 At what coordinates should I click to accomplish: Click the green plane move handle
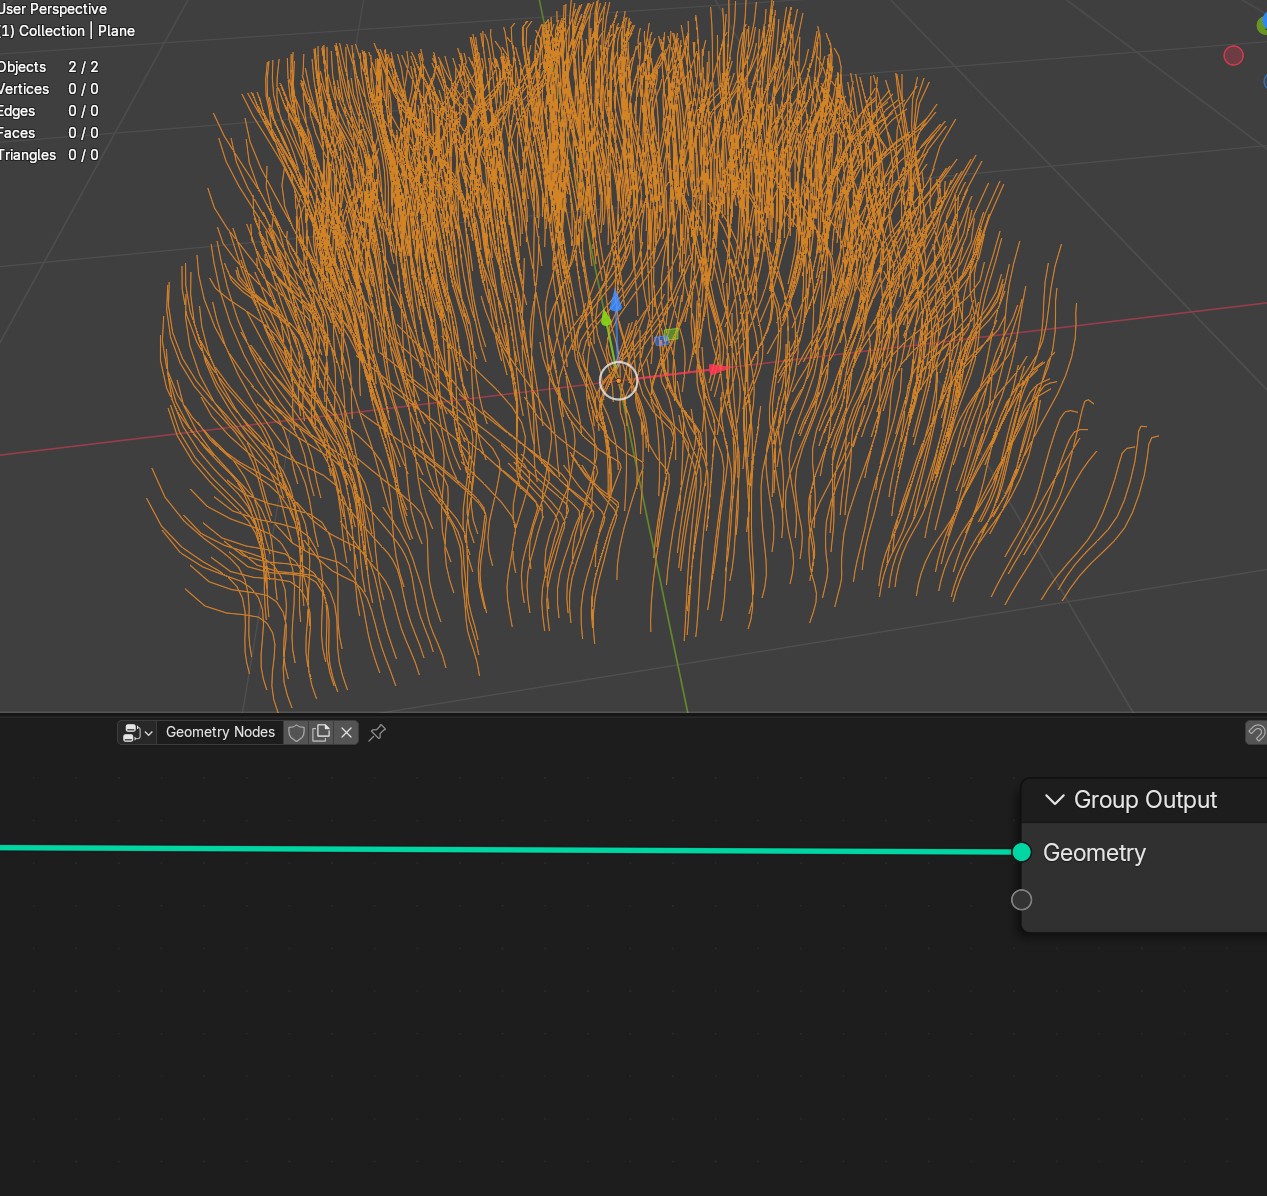click(x=672, y=334)
